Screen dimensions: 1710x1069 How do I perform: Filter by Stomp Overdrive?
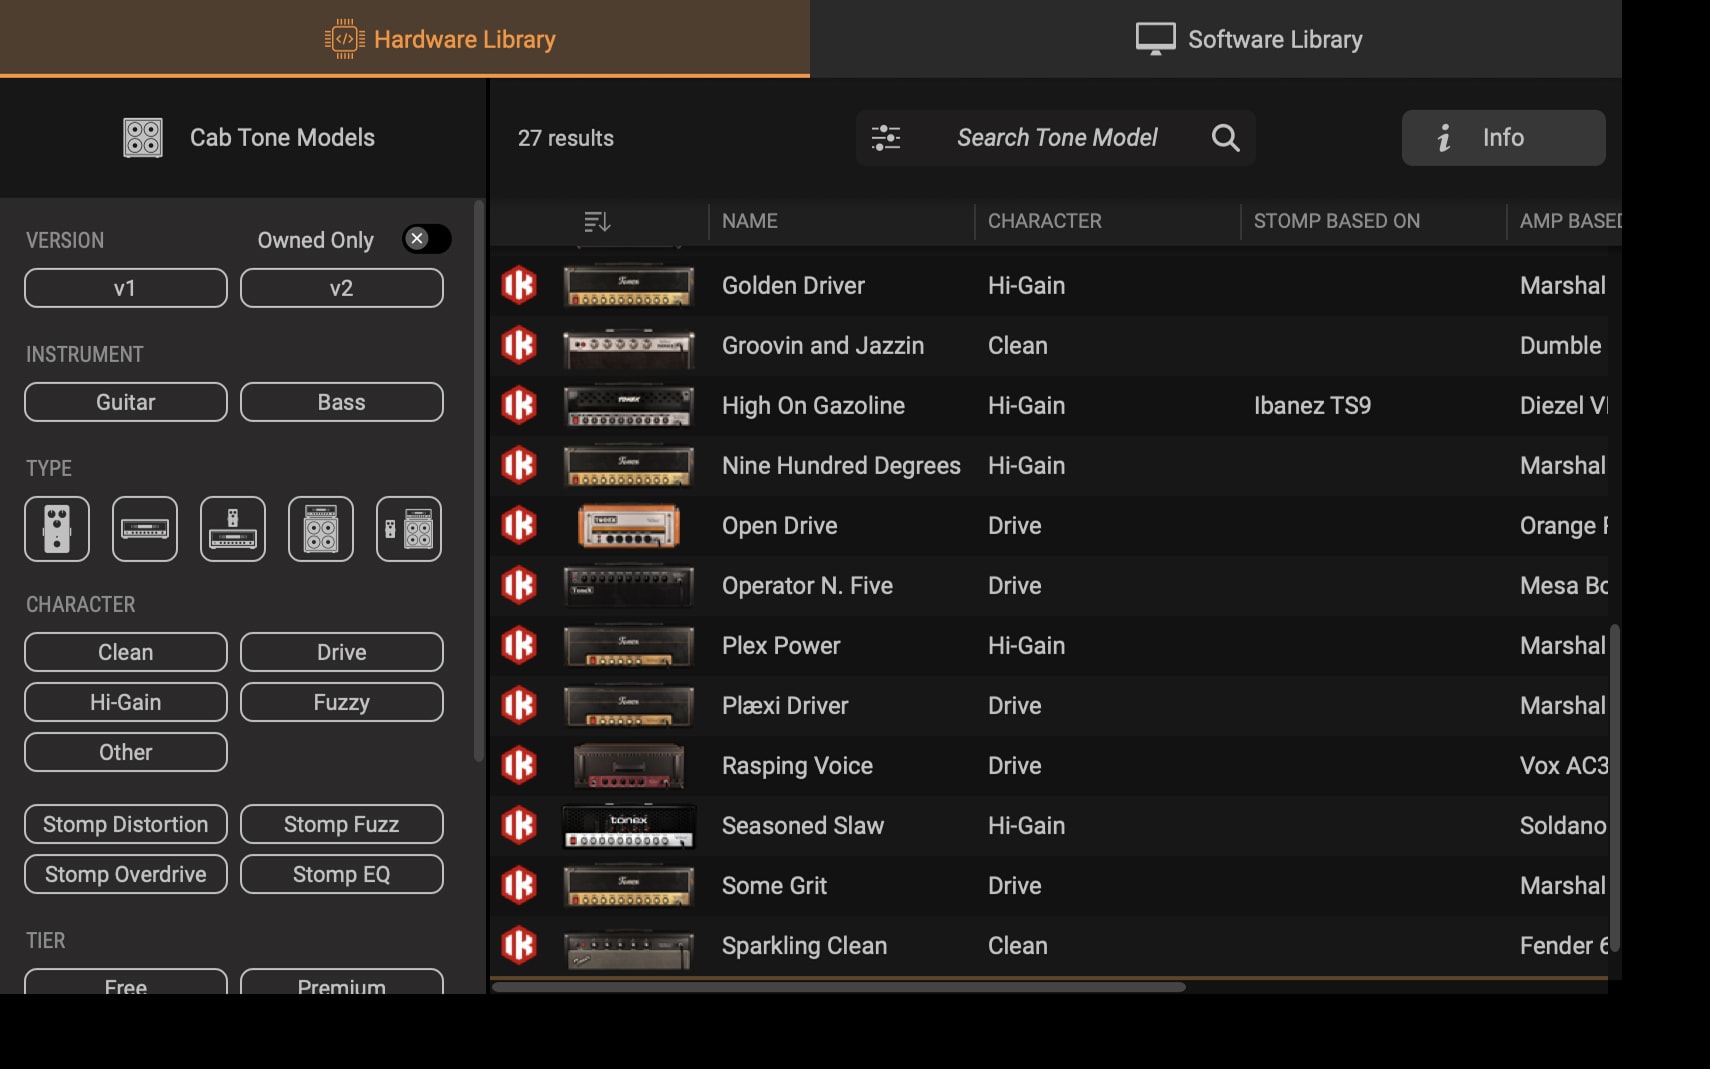pyautogui.click(x=126, y=874)
